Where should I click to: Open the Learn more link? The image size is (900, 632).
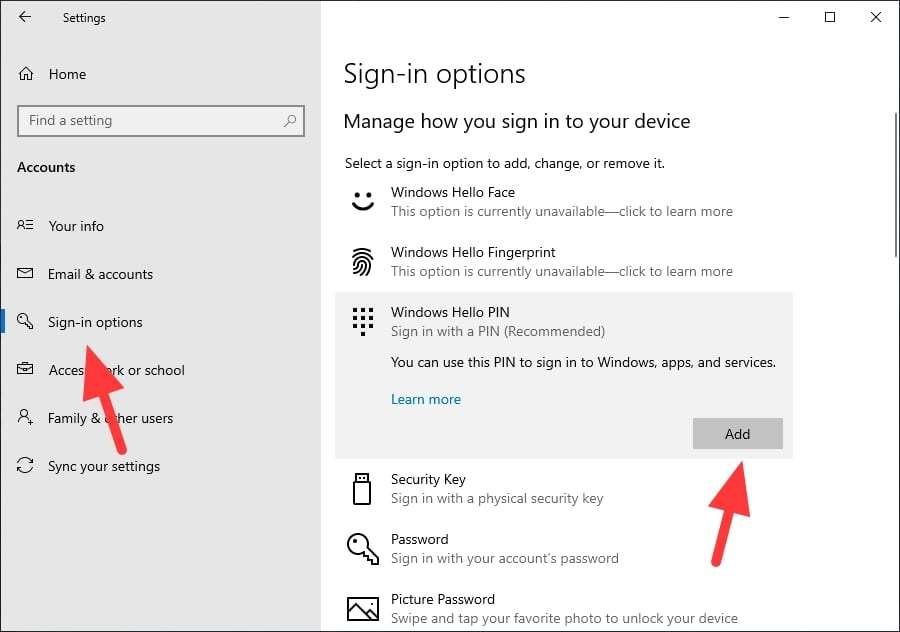point(426,399)
